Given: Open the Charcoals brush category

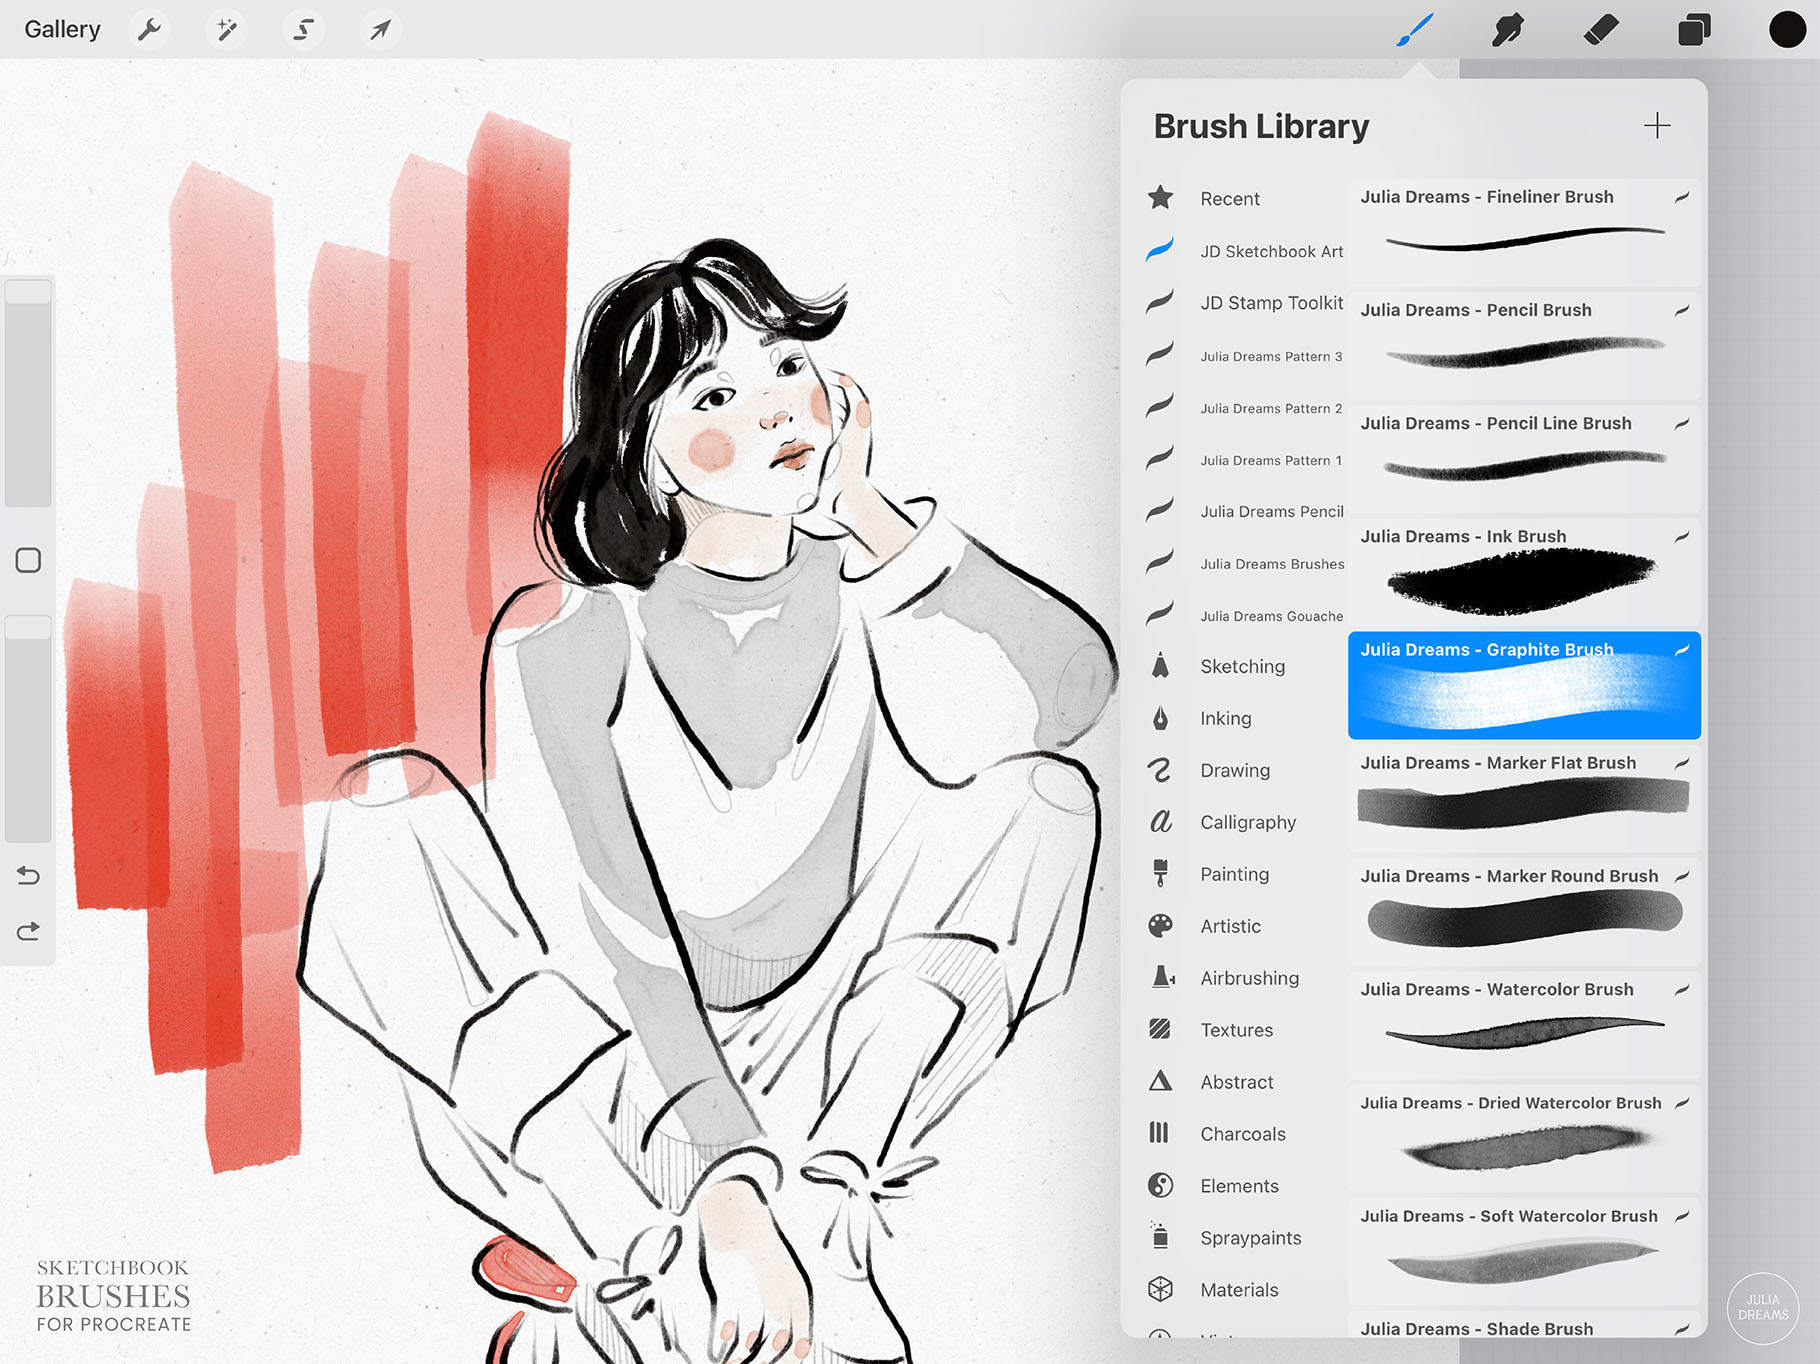Looking at the screenshot, I should pyautogui.click(x=1243, y=1133).
